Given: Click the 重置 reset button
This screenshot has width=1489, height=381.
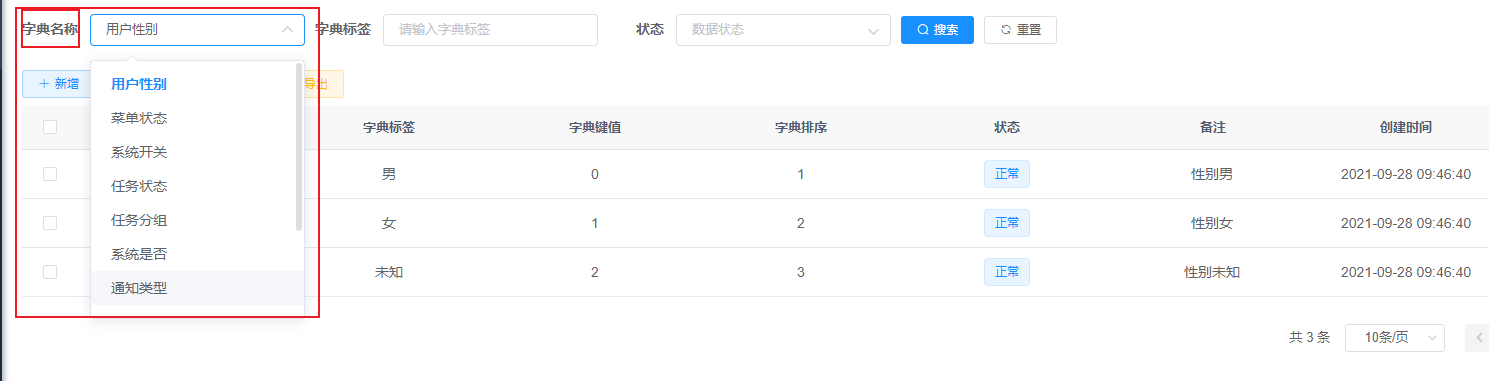Looking at the screenshot, I should (1020, 30).
